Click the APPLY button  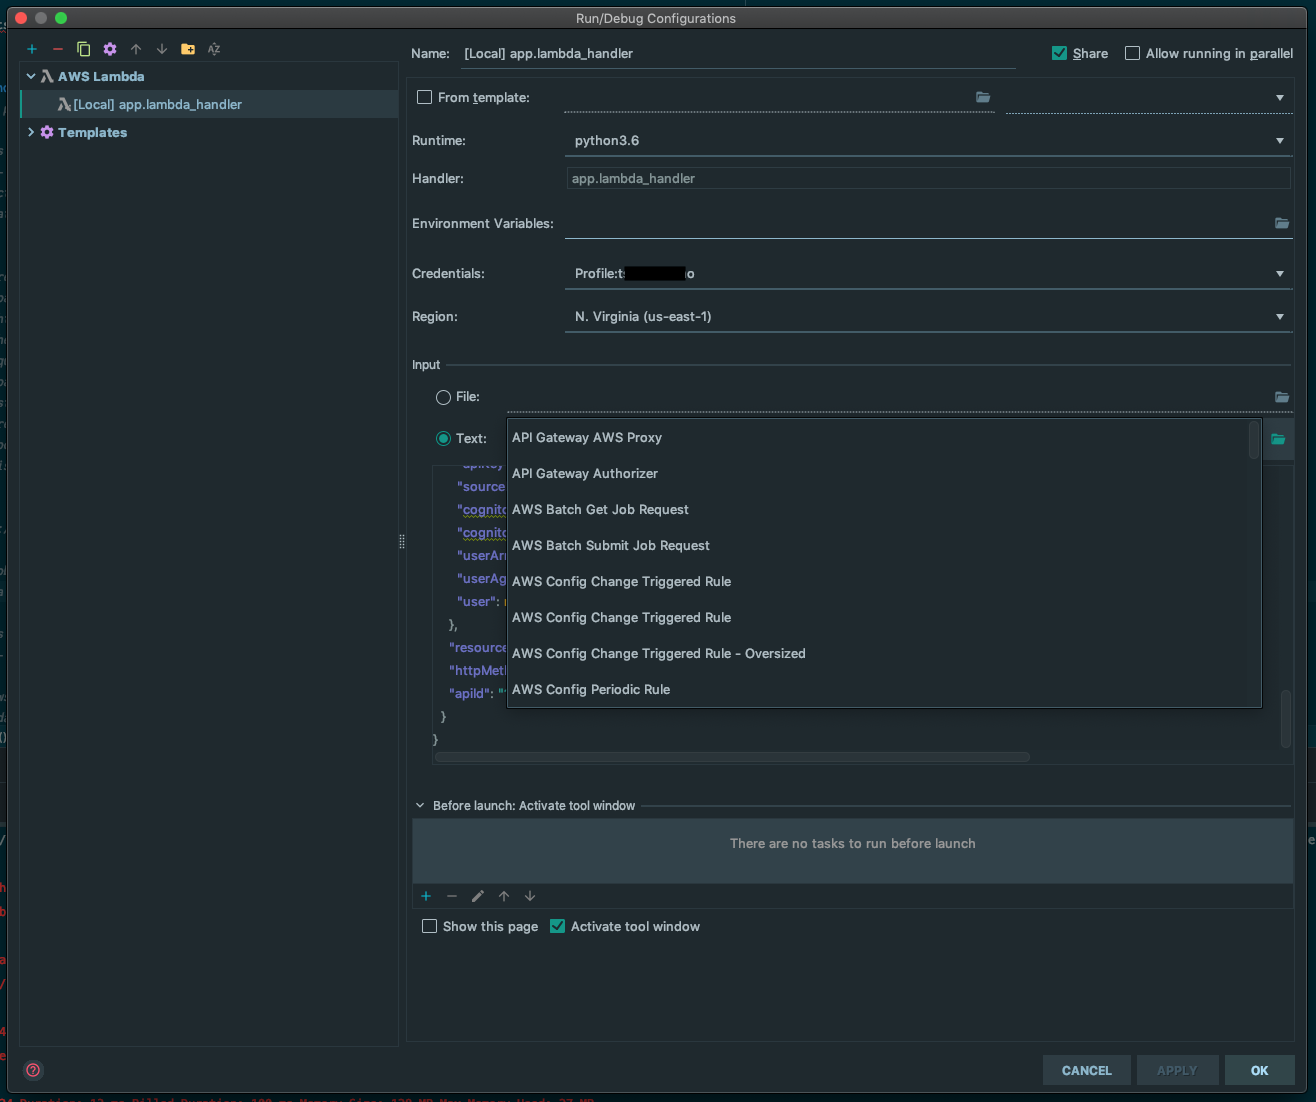click(1177, 1070)
